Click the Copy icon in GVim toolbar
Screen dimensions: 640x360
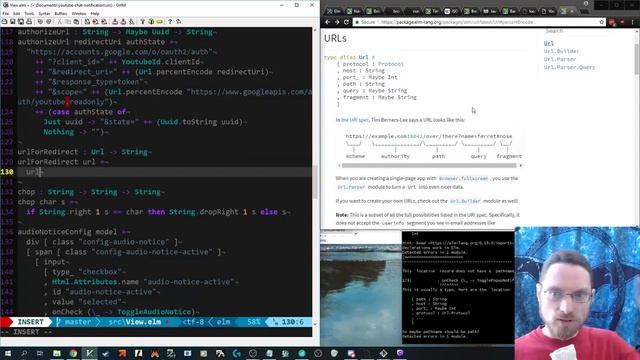[68, 21]
